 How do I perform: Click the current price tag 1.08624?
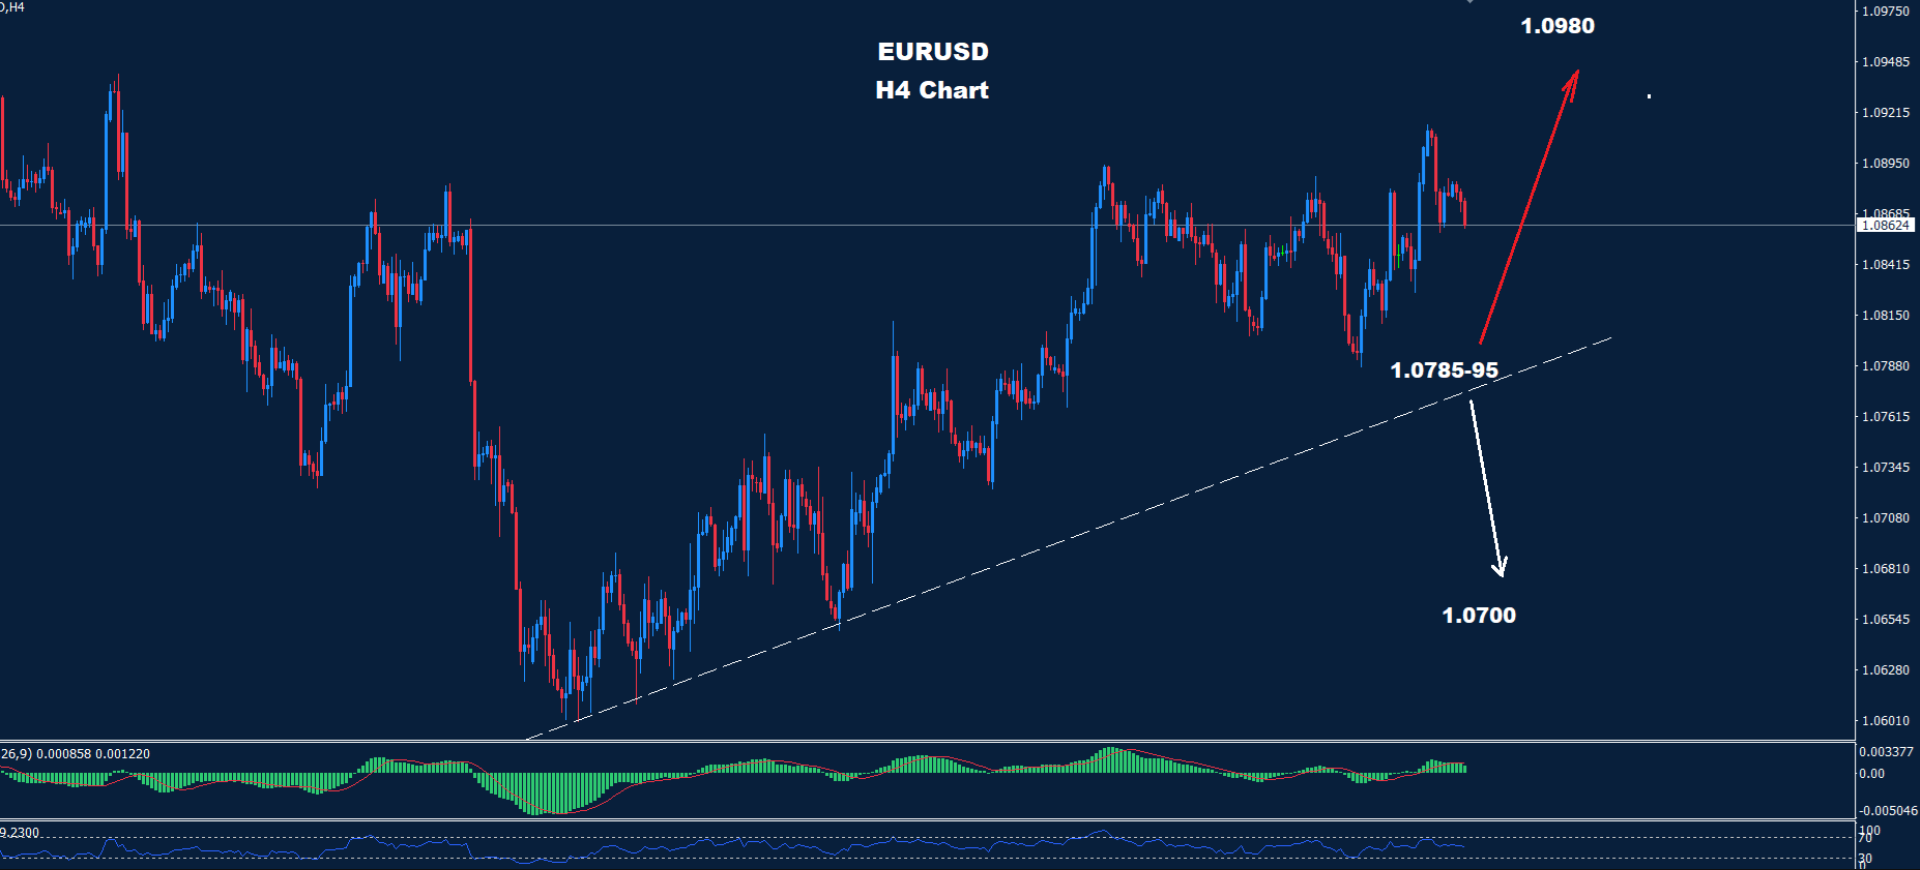(1885, 226)
